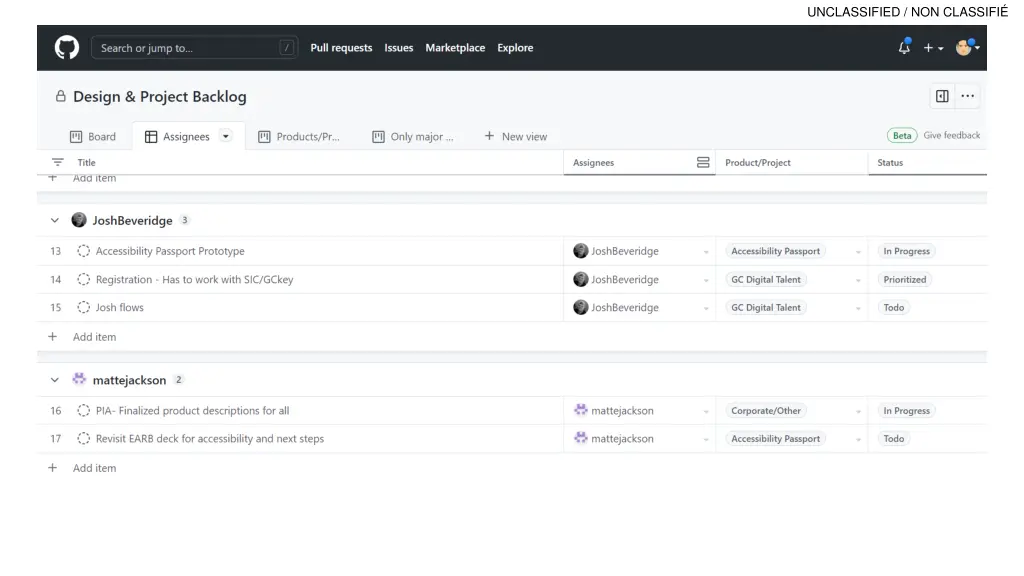Open assignee dropdown for Accessibility Passport Prototype row
Screen dimensions: 1024x576
coord(706,252)
